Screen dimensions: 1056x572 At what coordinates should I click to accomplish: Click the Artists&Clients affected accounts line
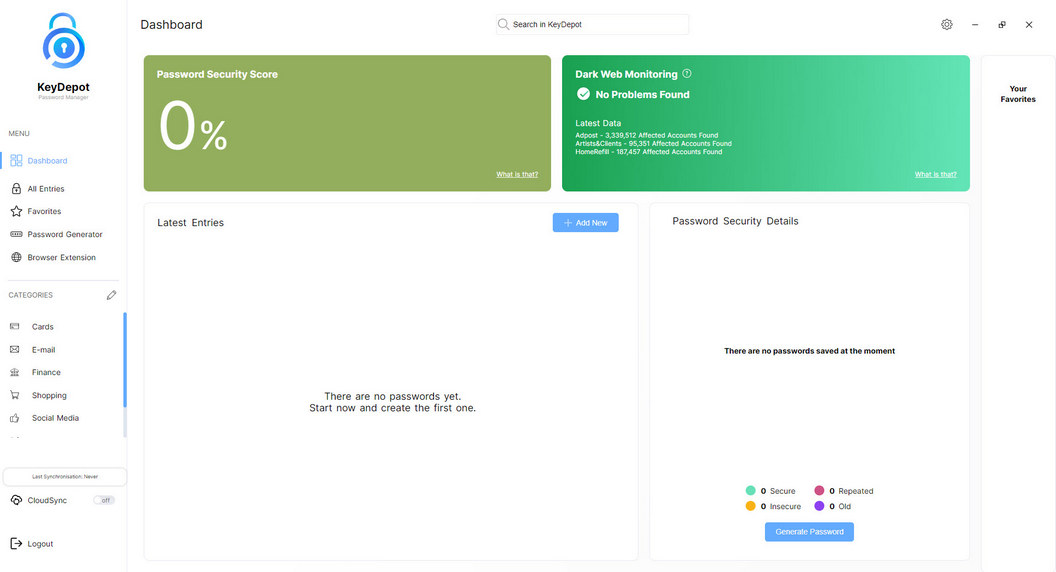[x=653, y=144]
